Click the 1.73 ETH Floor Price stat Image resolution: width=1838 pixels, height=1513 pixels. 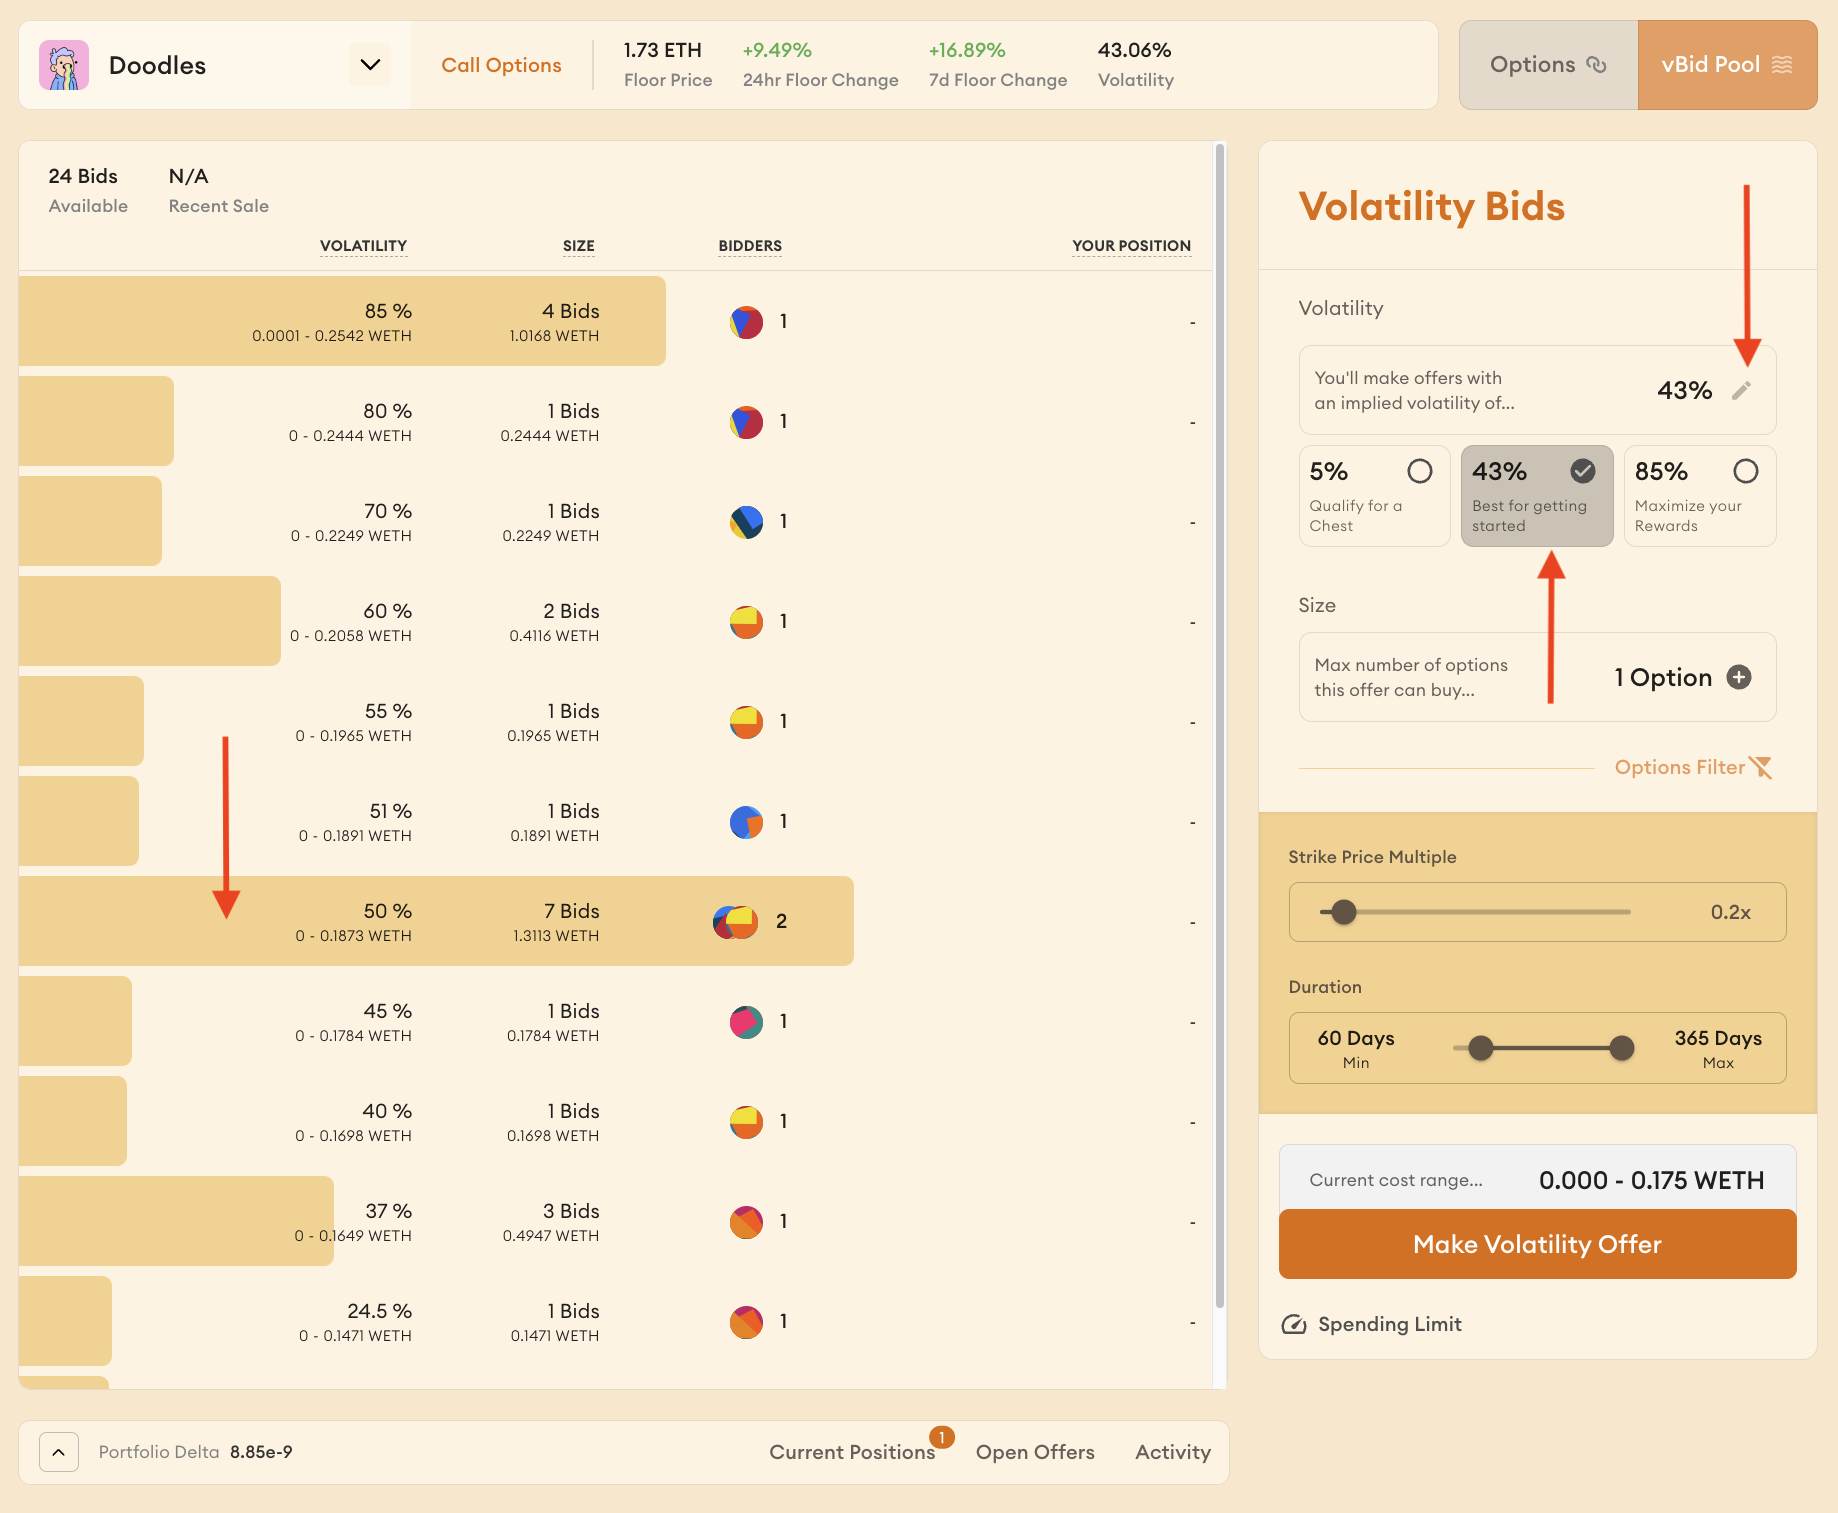(668, 65)
